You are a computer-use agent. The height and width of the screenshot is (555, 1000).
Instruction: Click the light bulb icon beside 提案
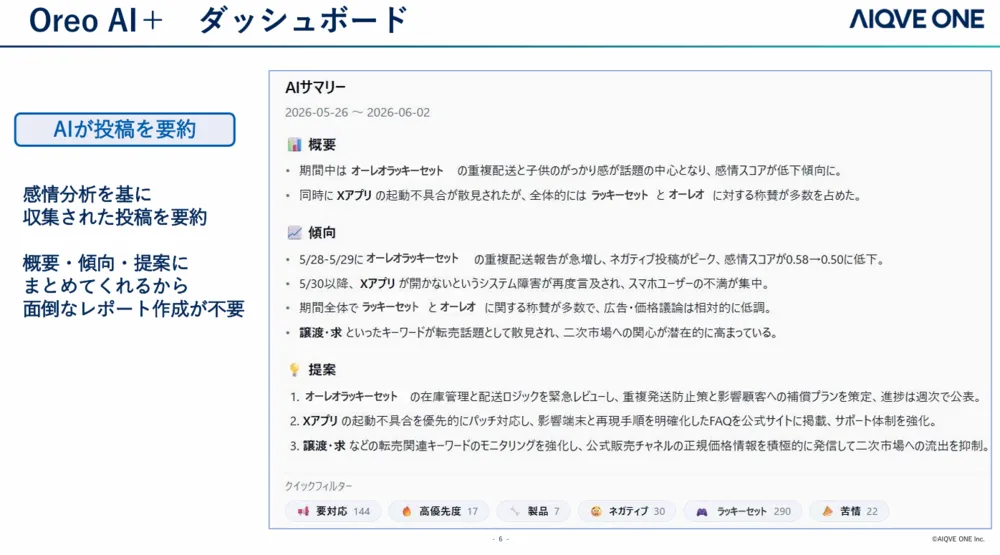294,369
